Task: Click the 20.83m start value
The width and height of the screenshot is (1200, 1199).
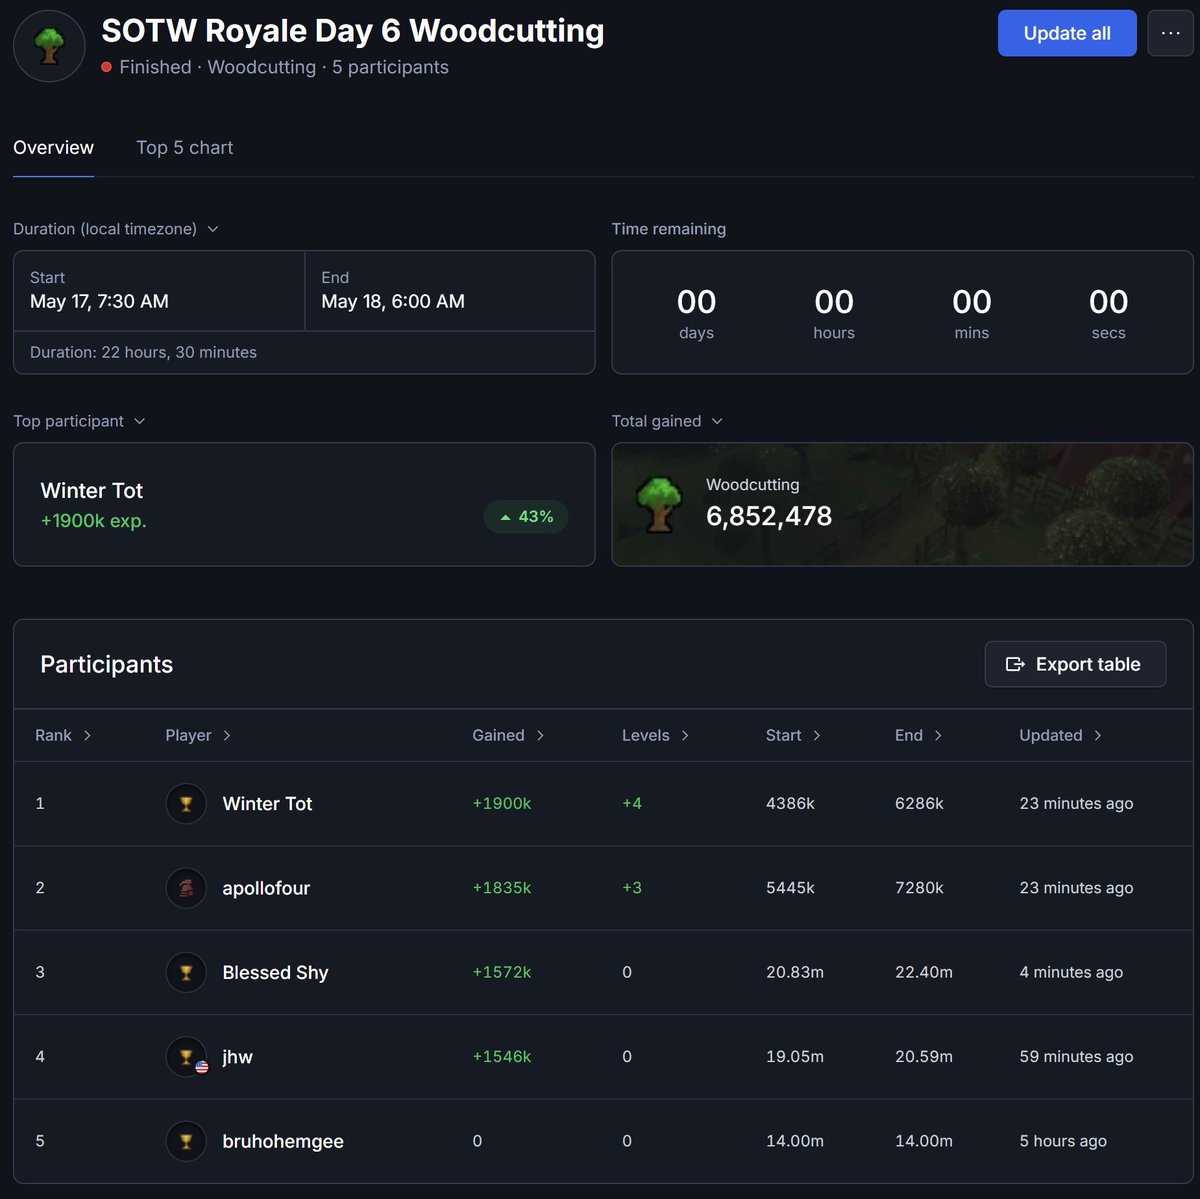Action: 795,972
